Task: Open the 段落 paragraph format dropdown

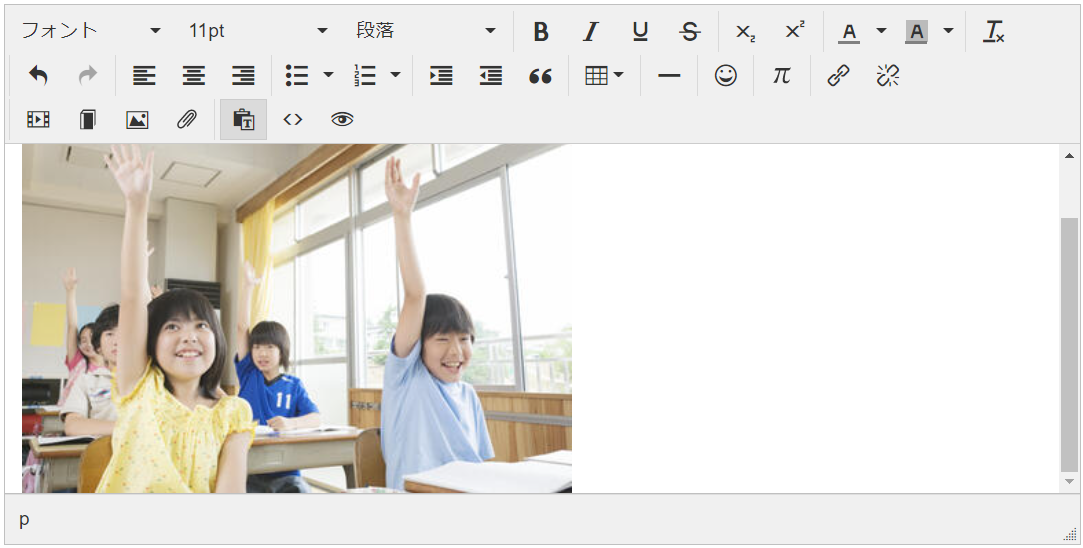Action: [425, 31]
